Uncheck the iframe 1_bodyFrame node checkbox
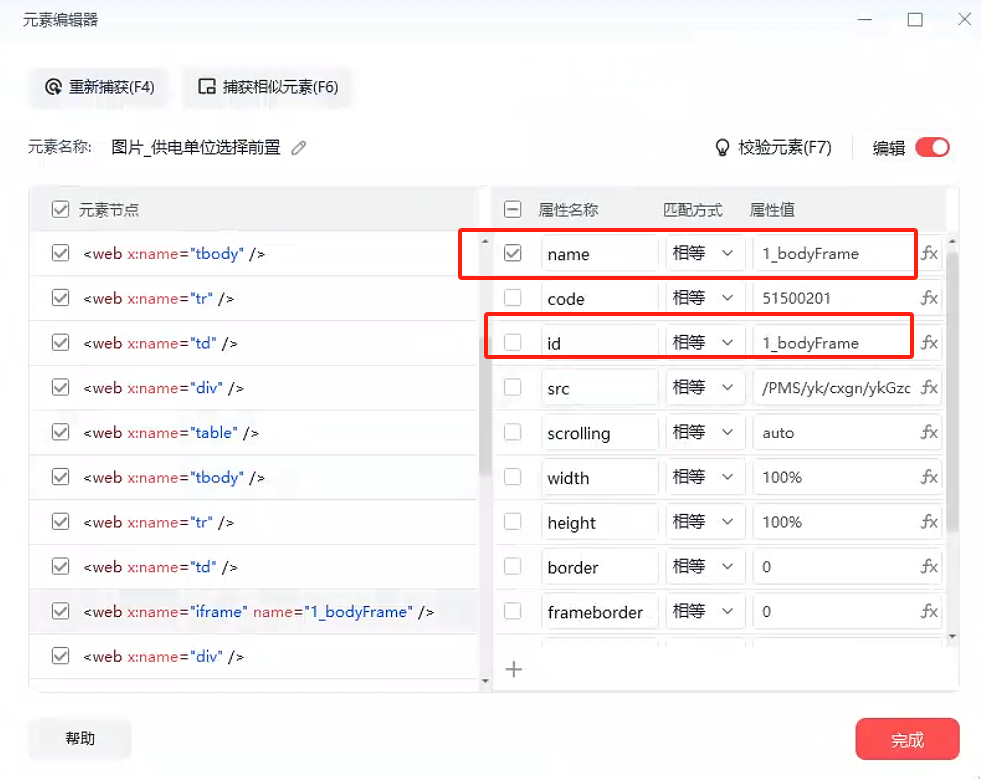This screenshot has height=779, width=981. click(60, 611)
